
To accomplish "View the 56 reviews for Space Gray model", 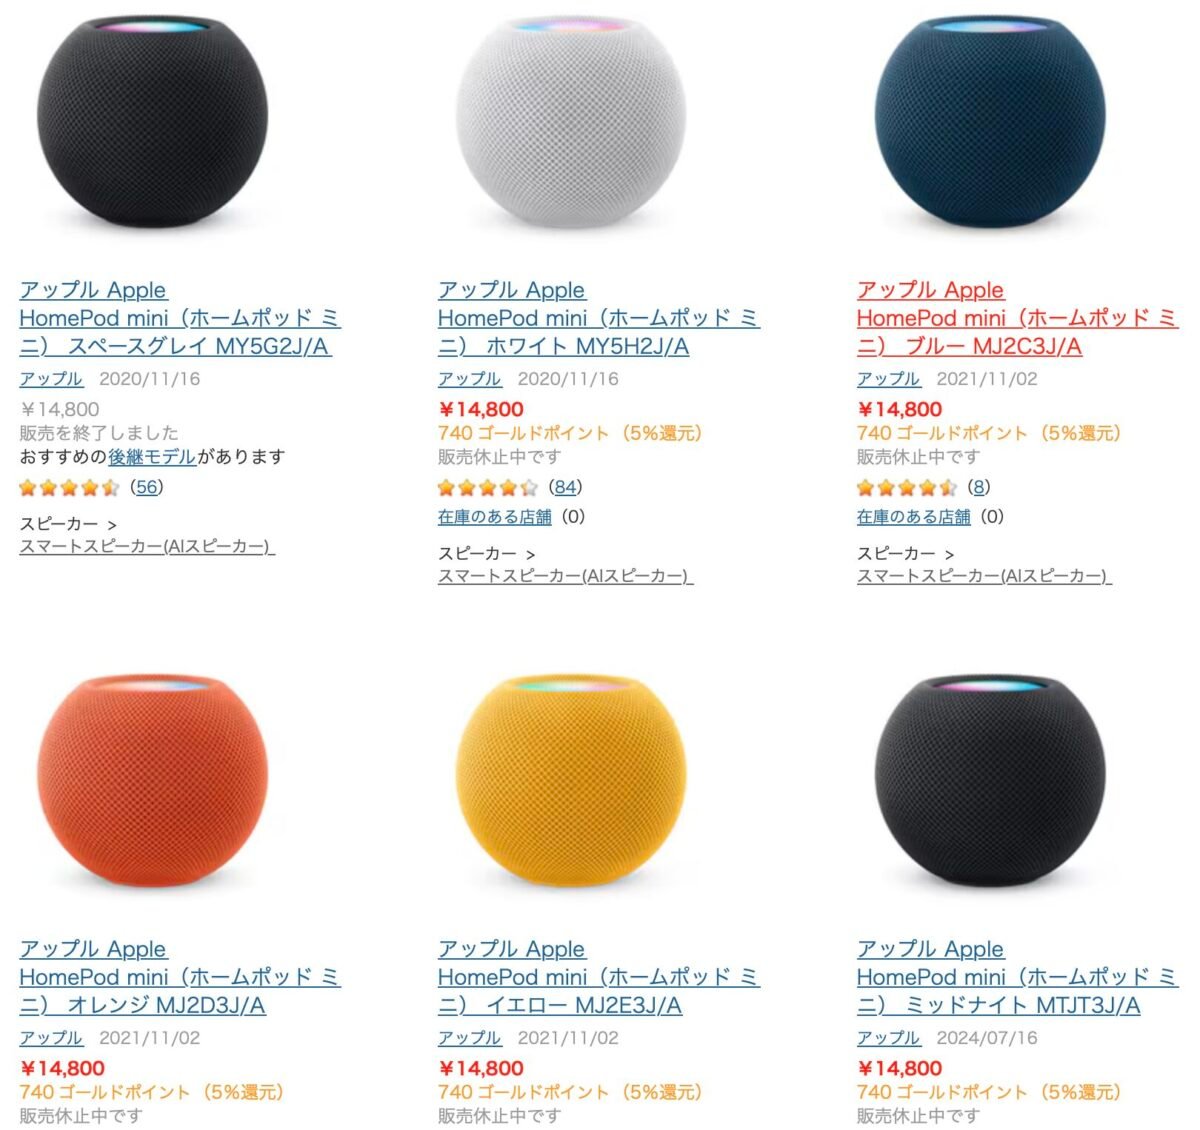I will (147, 487).
